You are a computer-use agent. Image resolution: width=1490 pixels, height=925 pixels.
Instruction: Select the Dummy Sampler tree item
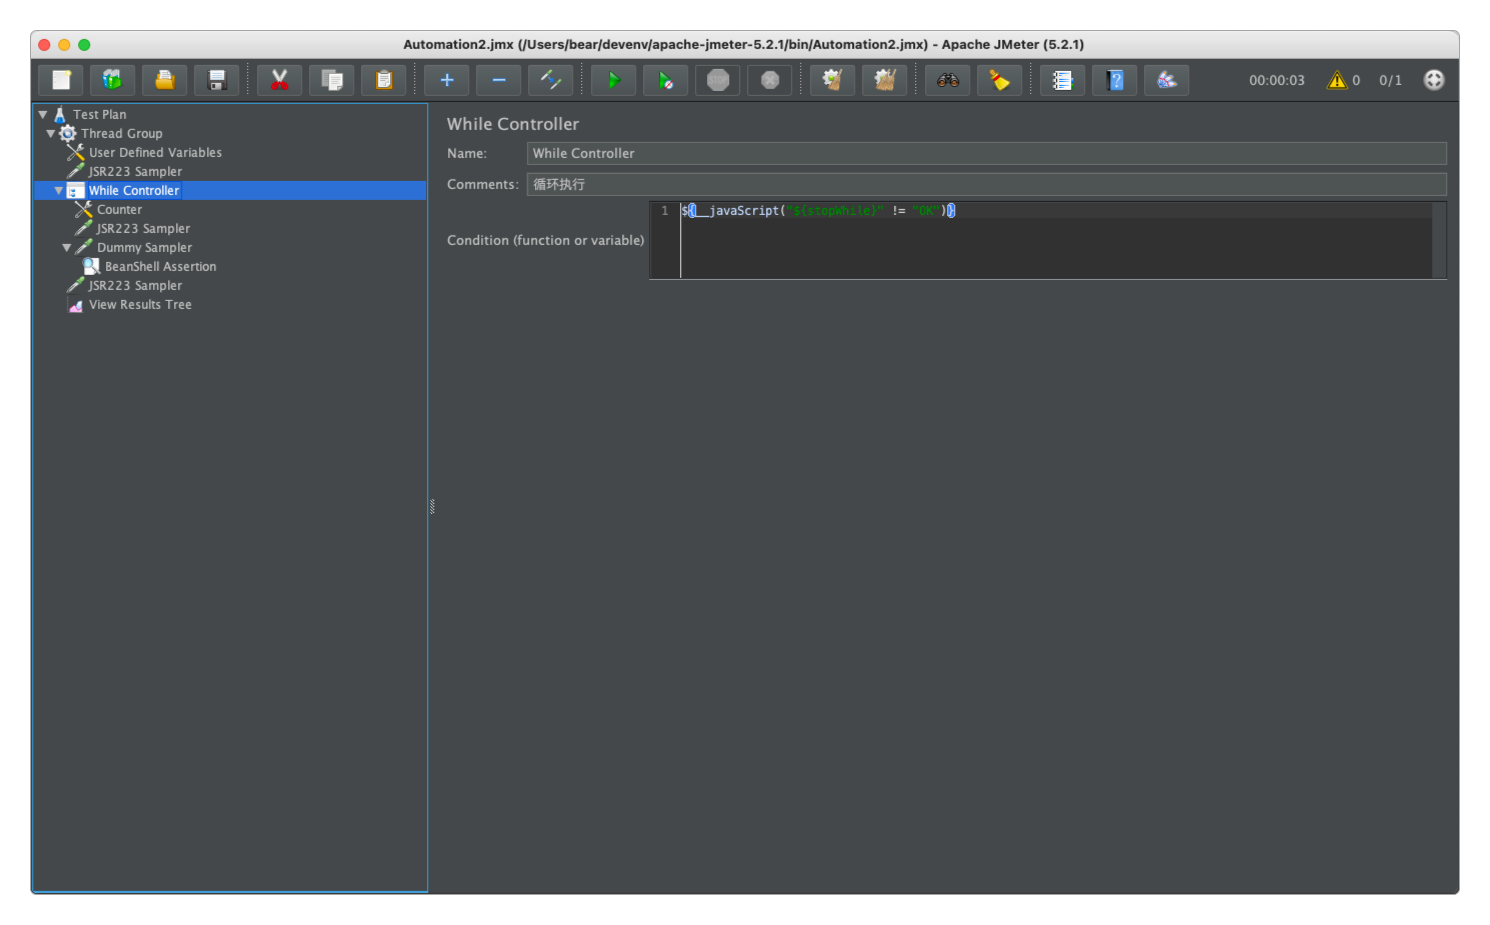point(144,248)
